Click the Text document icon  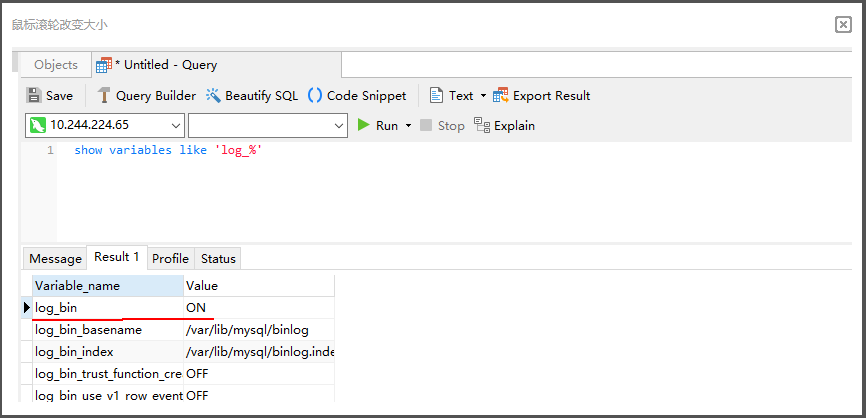[436, 96]
